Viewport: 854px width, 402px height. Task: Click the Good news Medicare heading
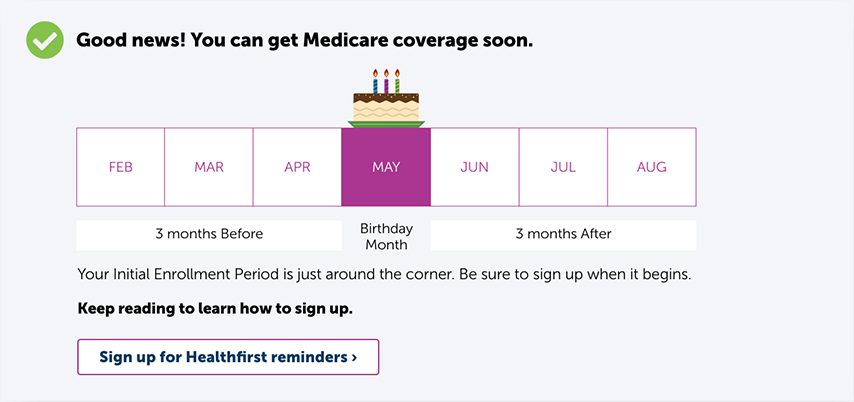coord(304,40)
